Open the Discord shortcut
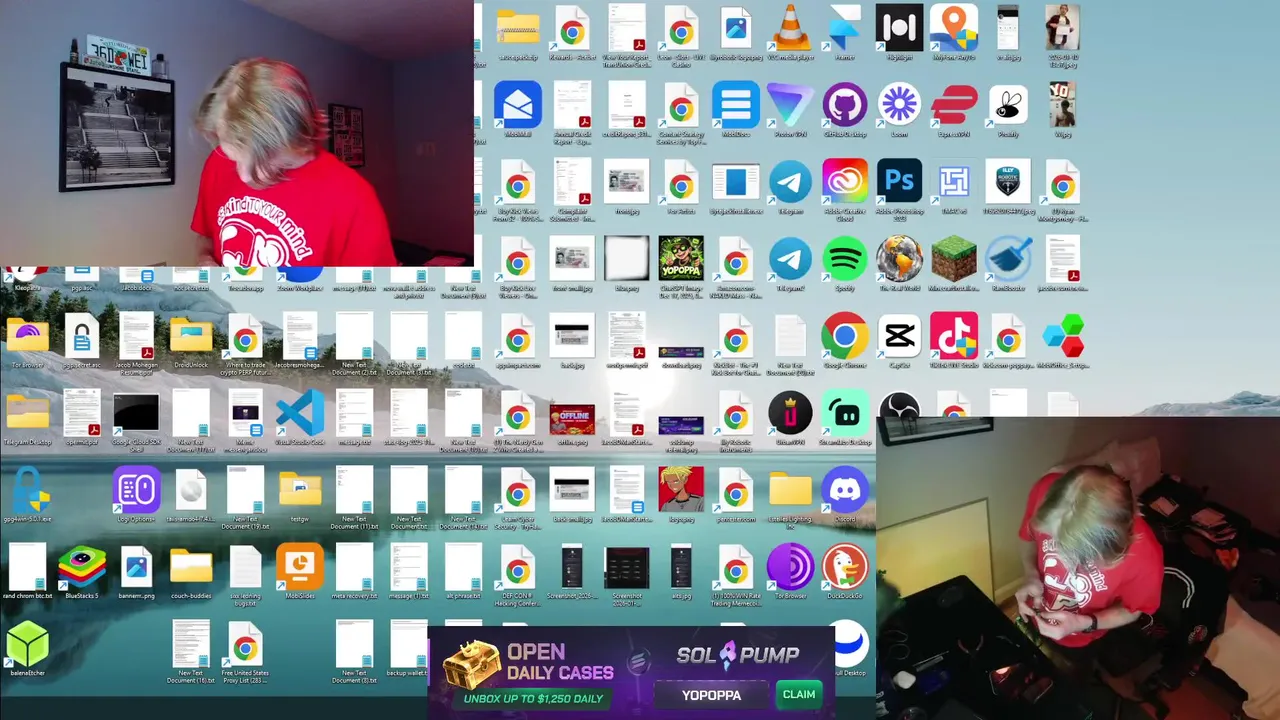1280x720 pixels. 845,491
